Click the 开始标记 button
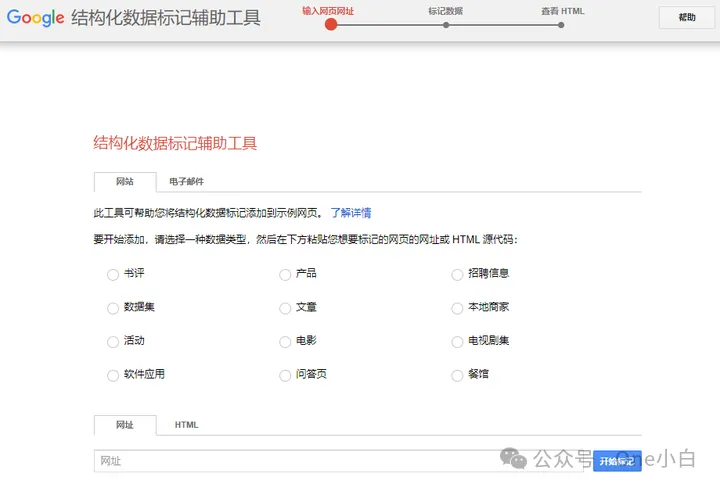This screenshot has width=720, height=488. [617, 461]
